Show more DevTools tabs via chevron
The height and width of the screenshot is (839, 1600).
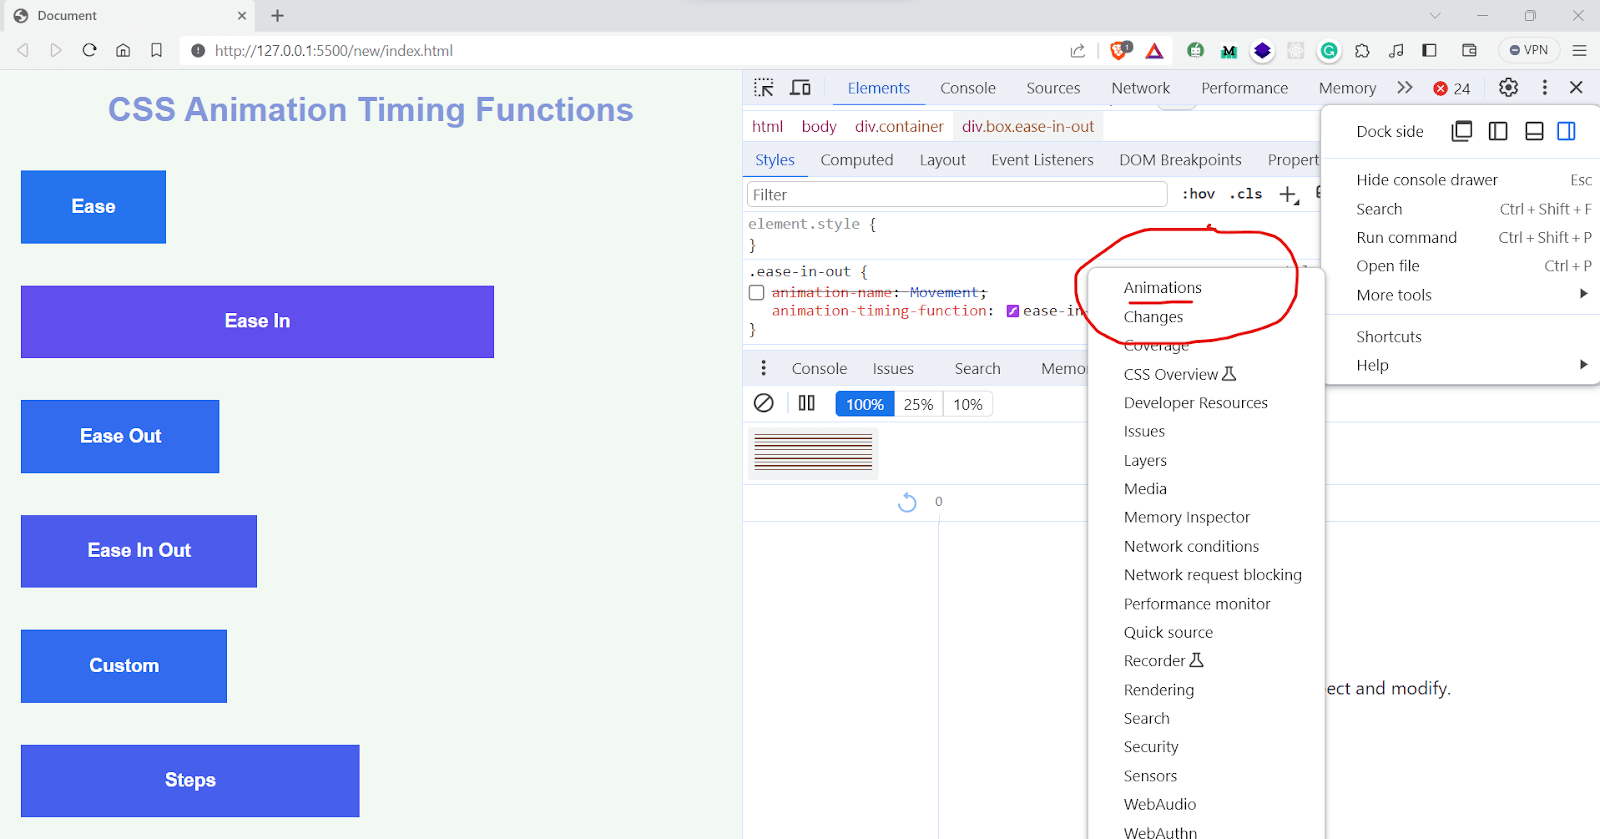click(x=1405, y=88)
